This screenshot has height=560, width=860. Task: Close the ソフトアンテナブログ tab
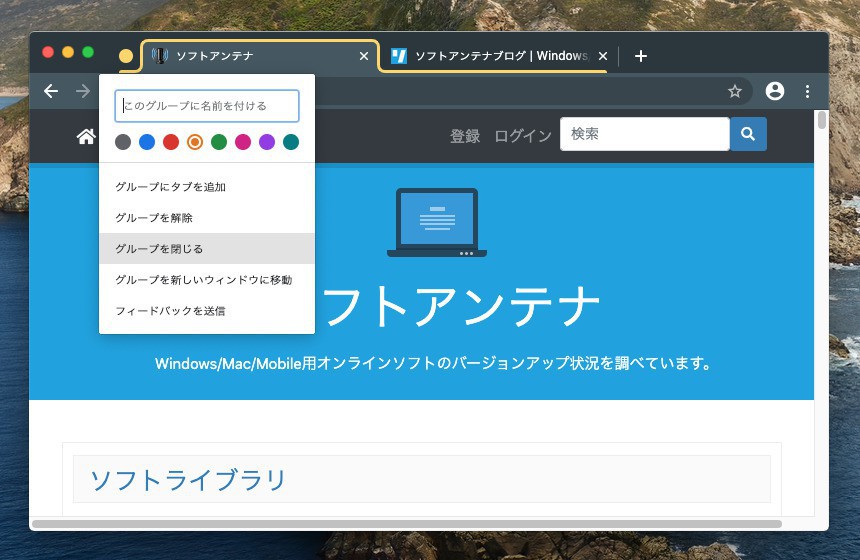tap(603, 56)
